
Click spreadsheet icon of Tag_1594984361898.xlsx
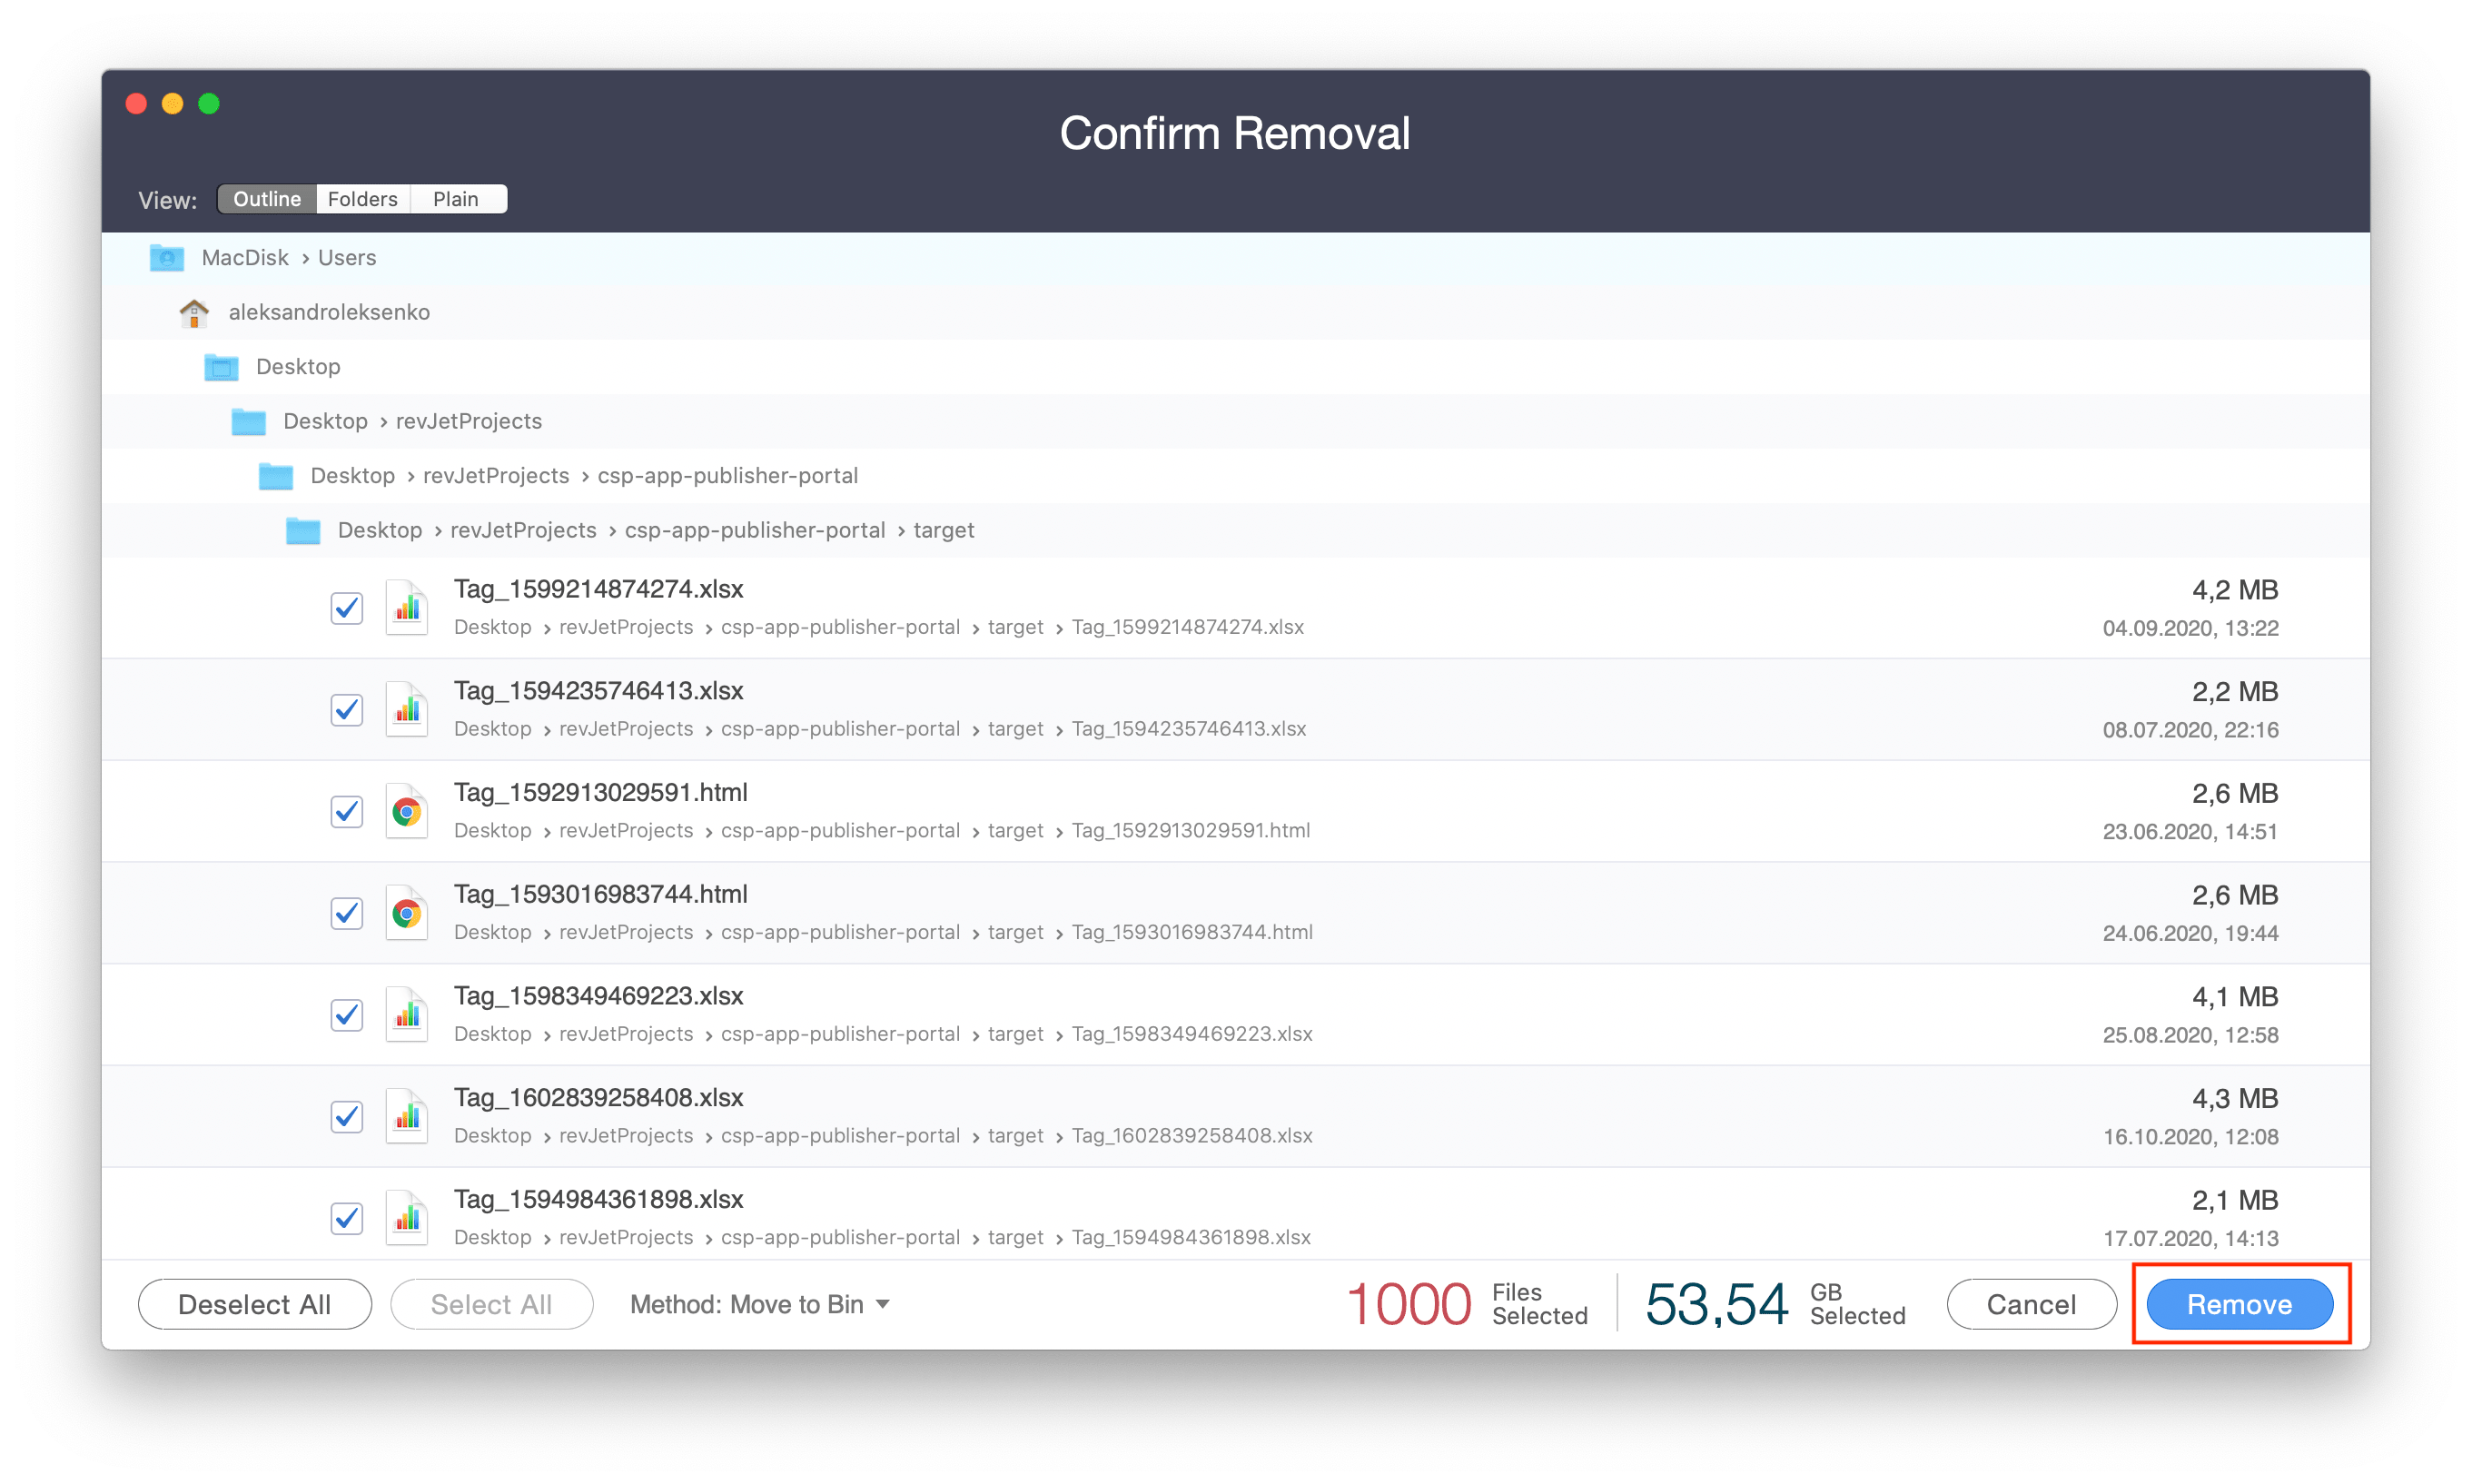point(407,1219)
